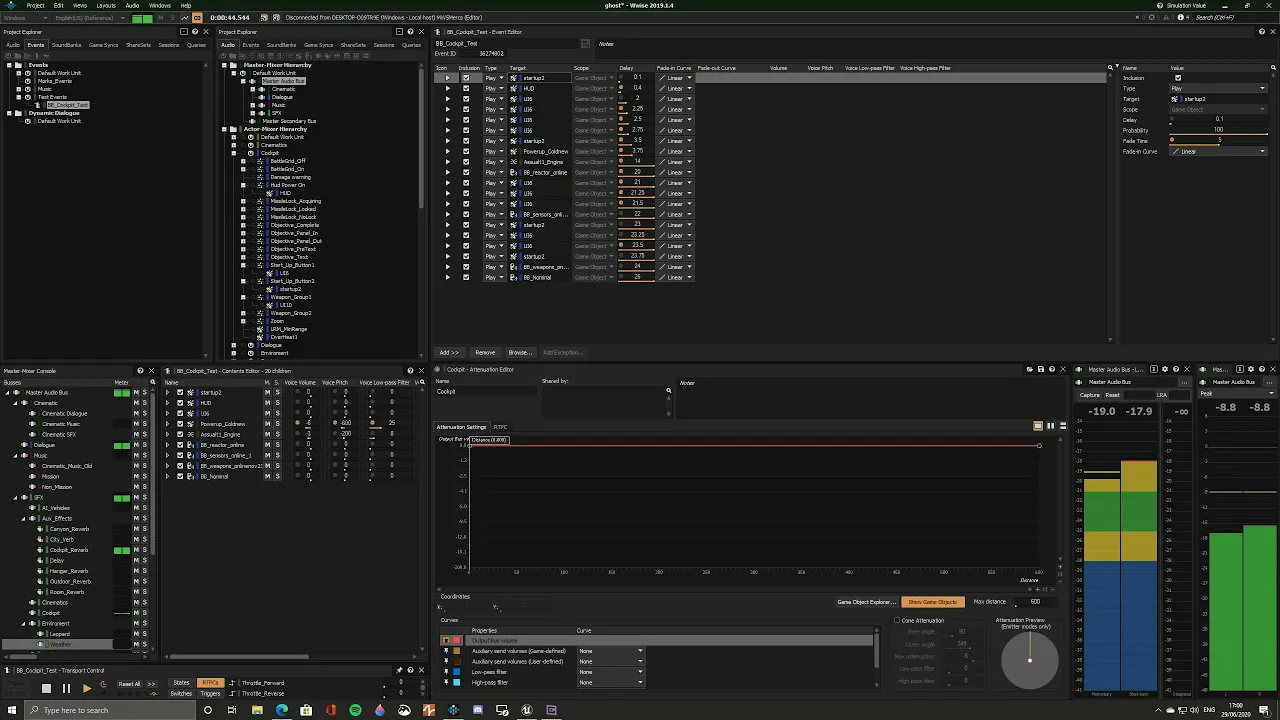Viewport: 1280px width, 720px height.
Task: Open the Project menu
Action: [x=36, y=5]
